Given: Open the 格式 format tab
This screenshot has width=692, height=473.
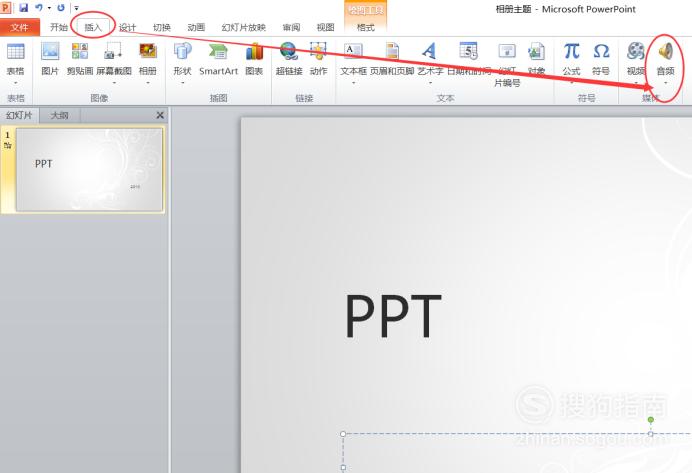Looking at the screenshot, I should click(x=365, y=27).
